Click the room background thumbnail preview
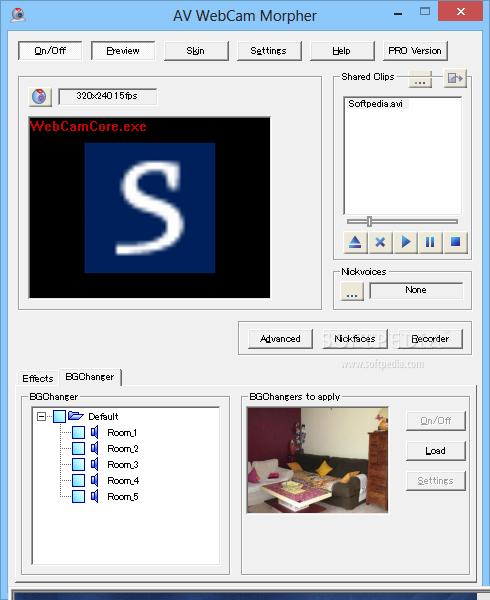 (317, 460)
